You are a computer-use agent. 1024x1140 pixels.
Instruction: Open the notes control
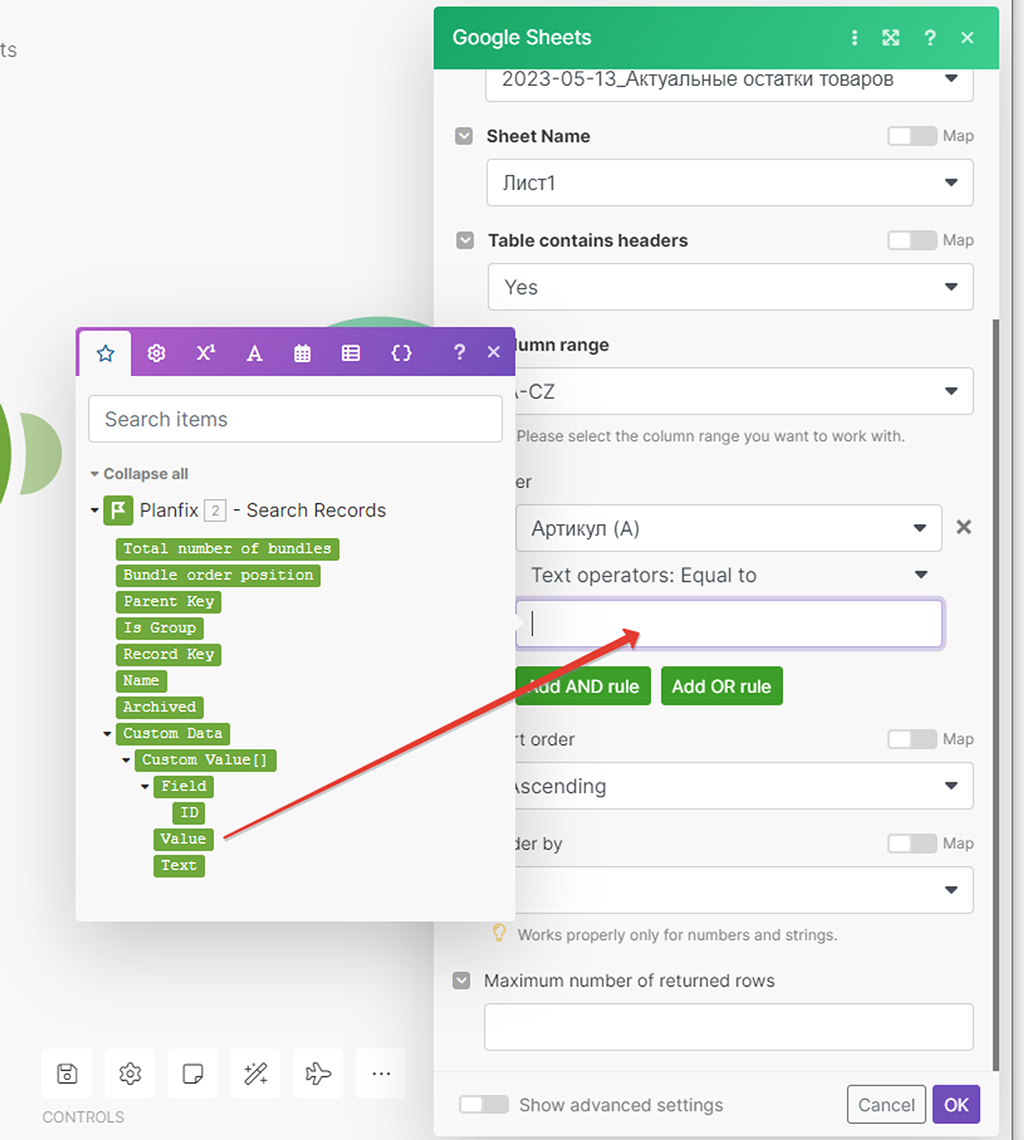(193, 1073)
